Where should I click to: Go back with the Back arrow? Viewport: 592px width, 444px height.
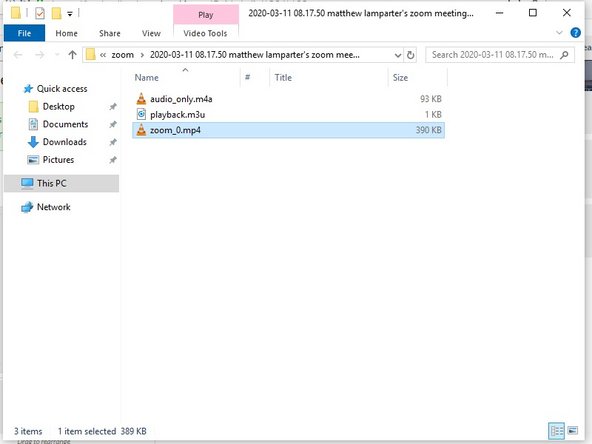[18, 55]
